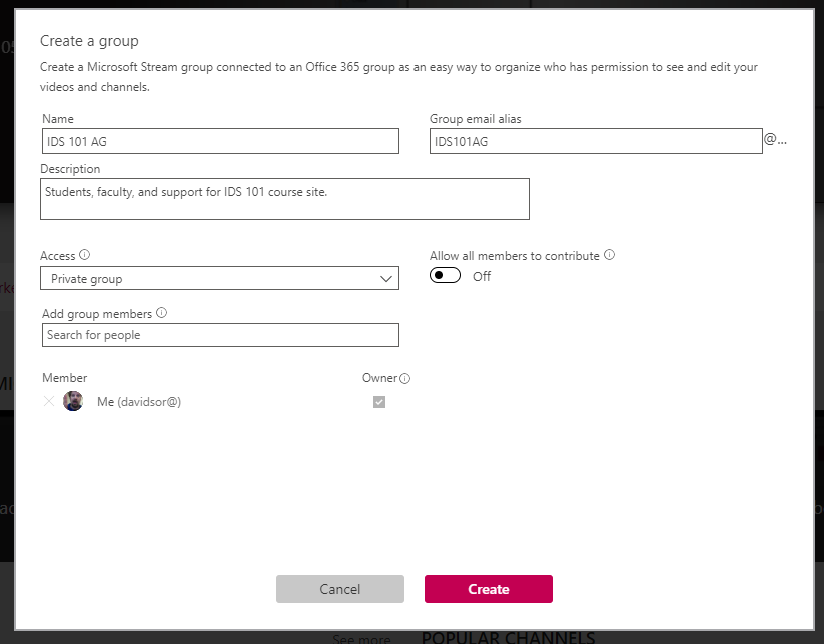This screenshot has height=644, width=824.
Task: Click the Search for people field
Action: [x=220, y=334]
